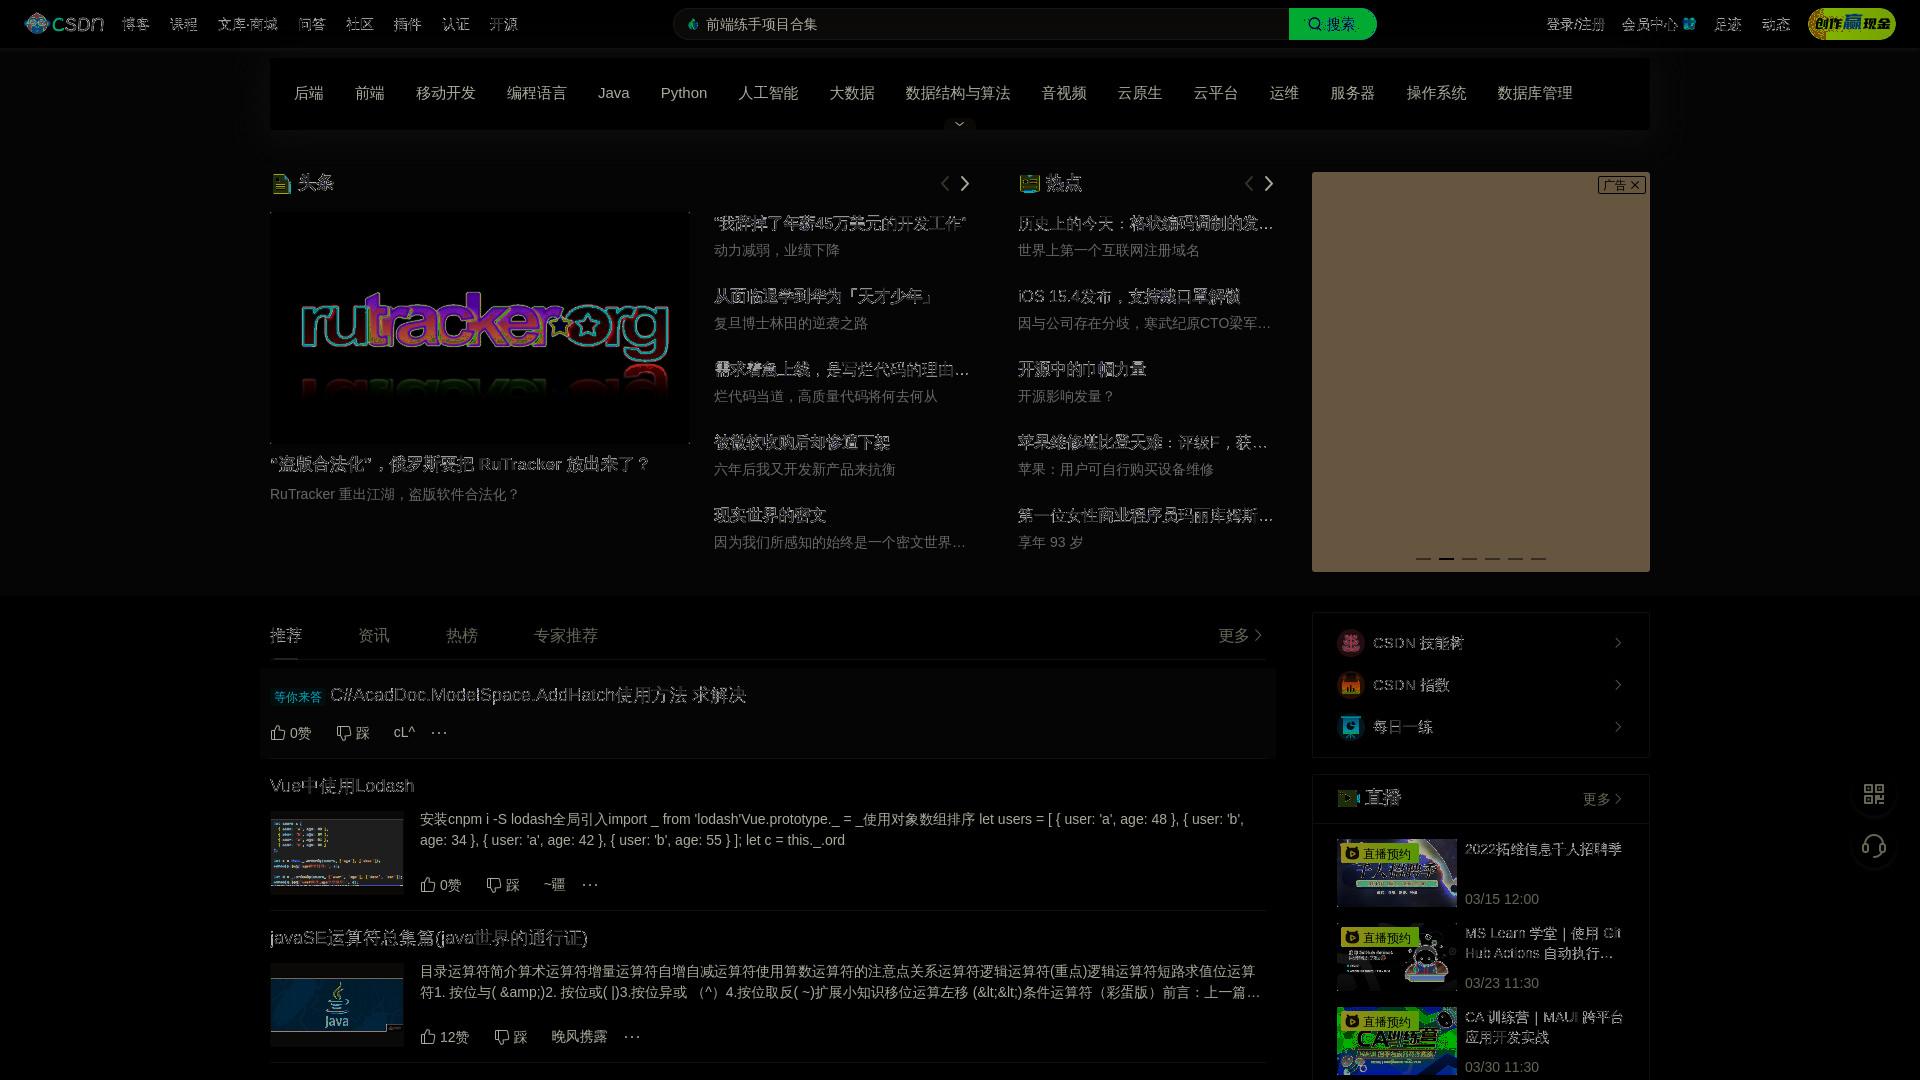Open customer service headset icon
The image size is (1920, 1080).
click(x=1874, y=847)
